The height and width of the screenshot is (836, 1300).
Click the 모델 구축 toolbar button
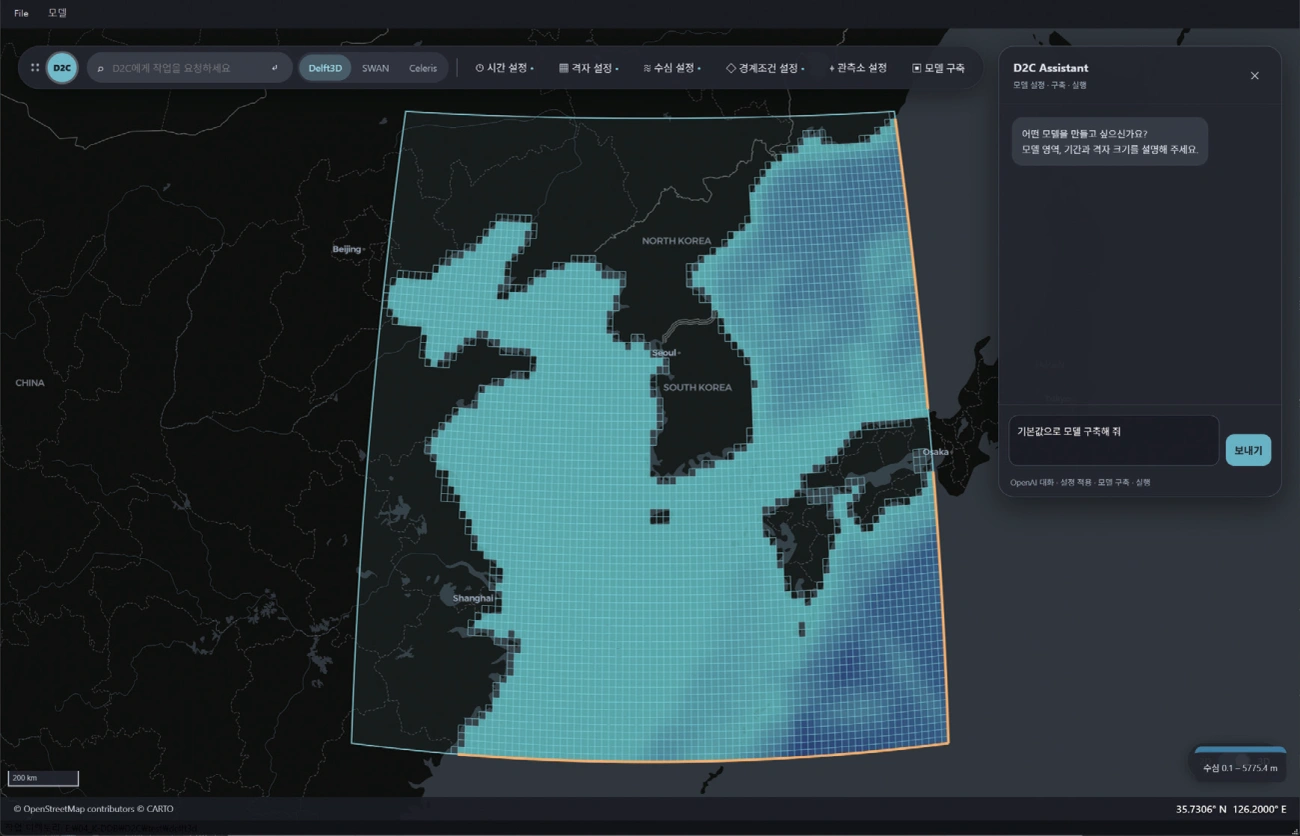coord(938,68)
